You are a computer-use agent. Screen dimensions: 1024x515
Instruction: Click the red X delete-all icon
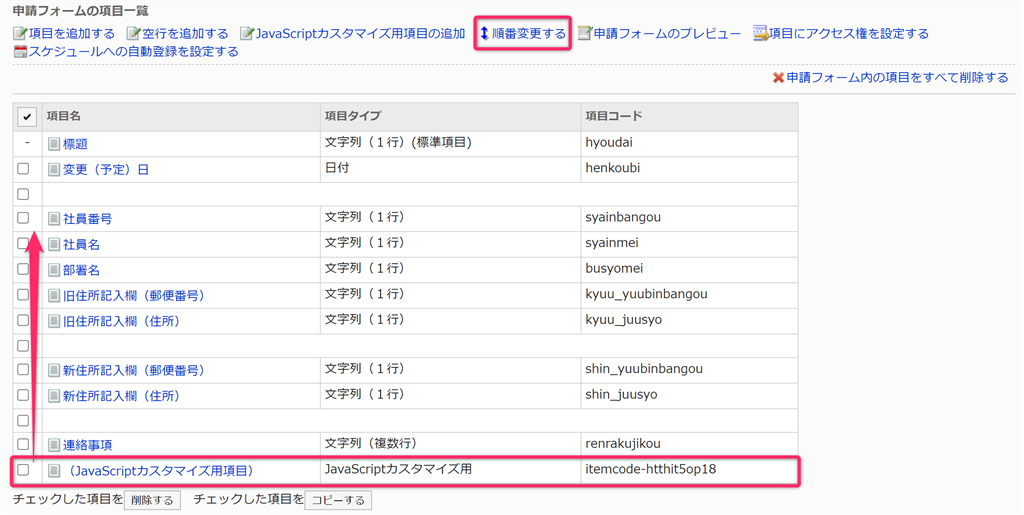[778, 78]
